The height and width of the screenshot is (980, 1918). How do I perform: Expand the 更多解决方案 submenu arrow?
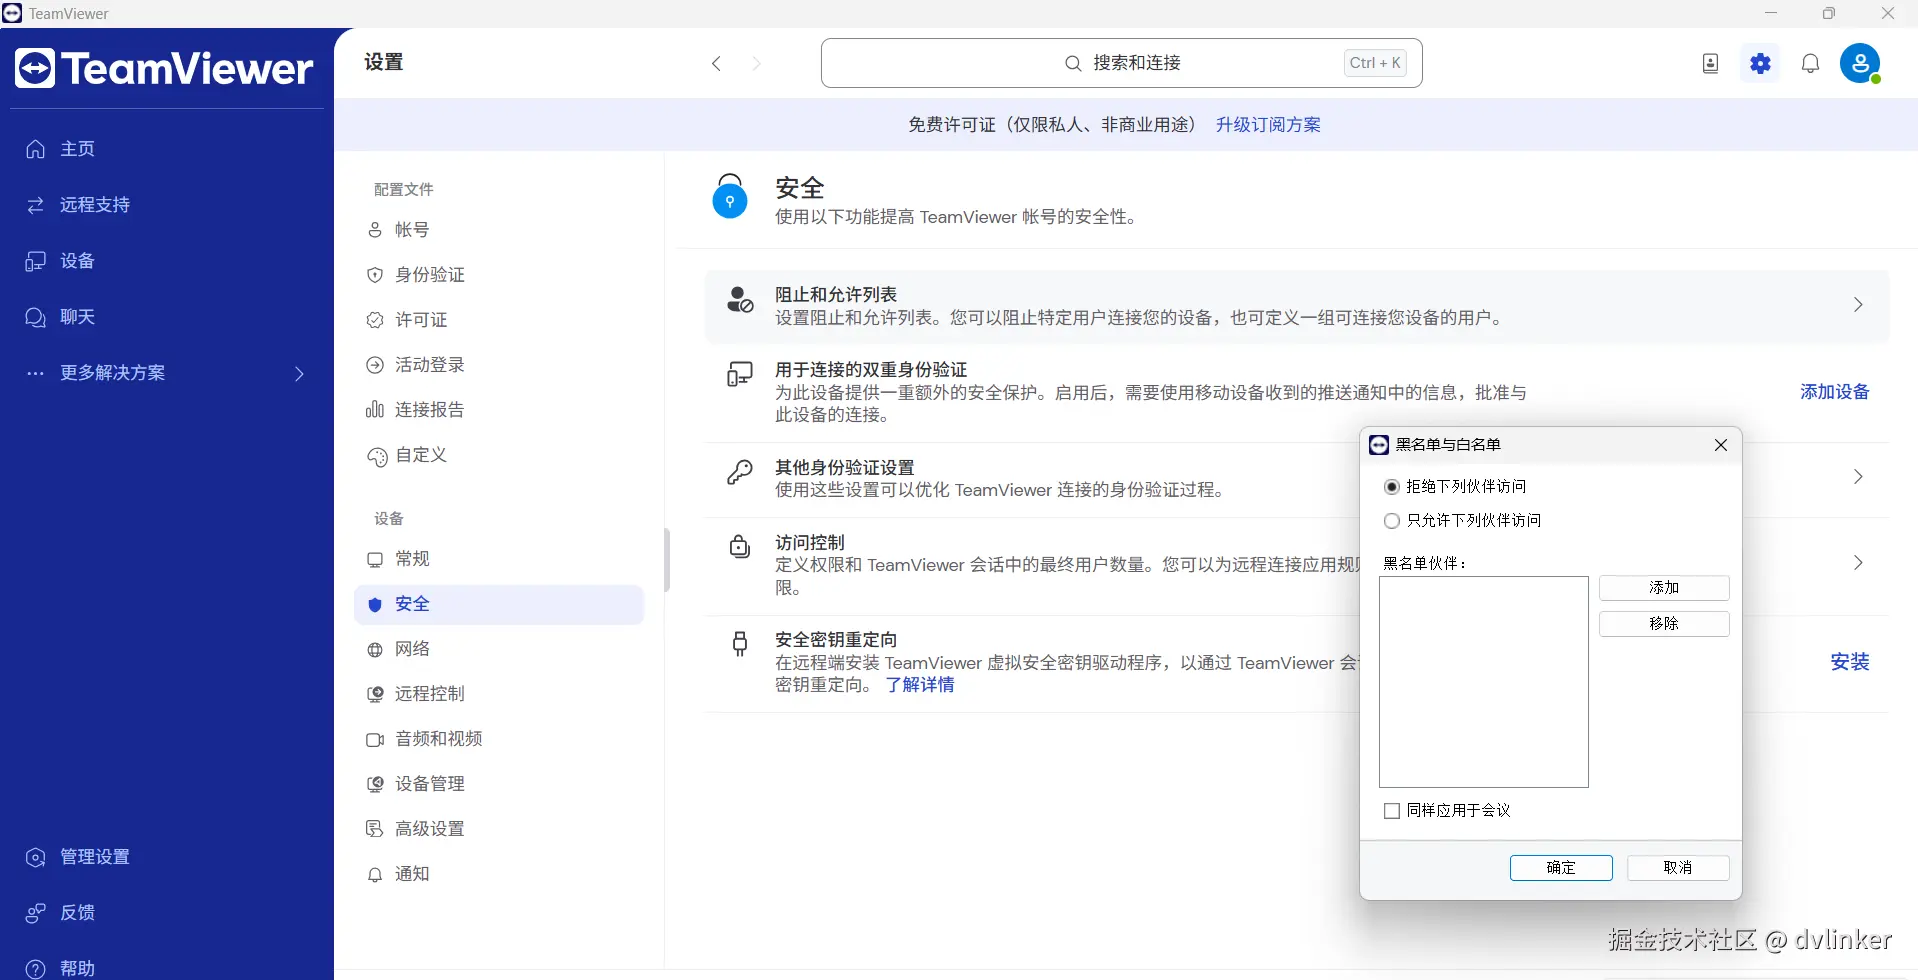[299, 374]
